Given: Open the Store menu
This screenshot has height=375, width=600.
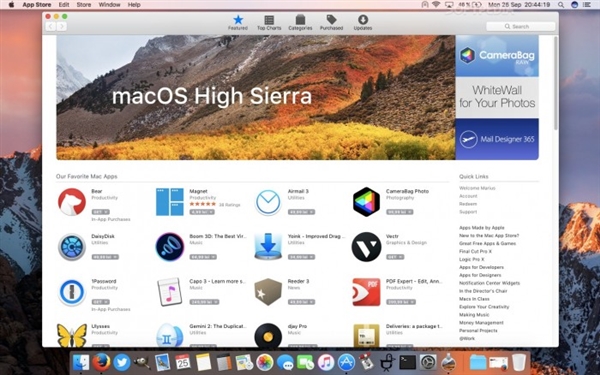Looking at the screenshot, I should (x=84, y=5).
